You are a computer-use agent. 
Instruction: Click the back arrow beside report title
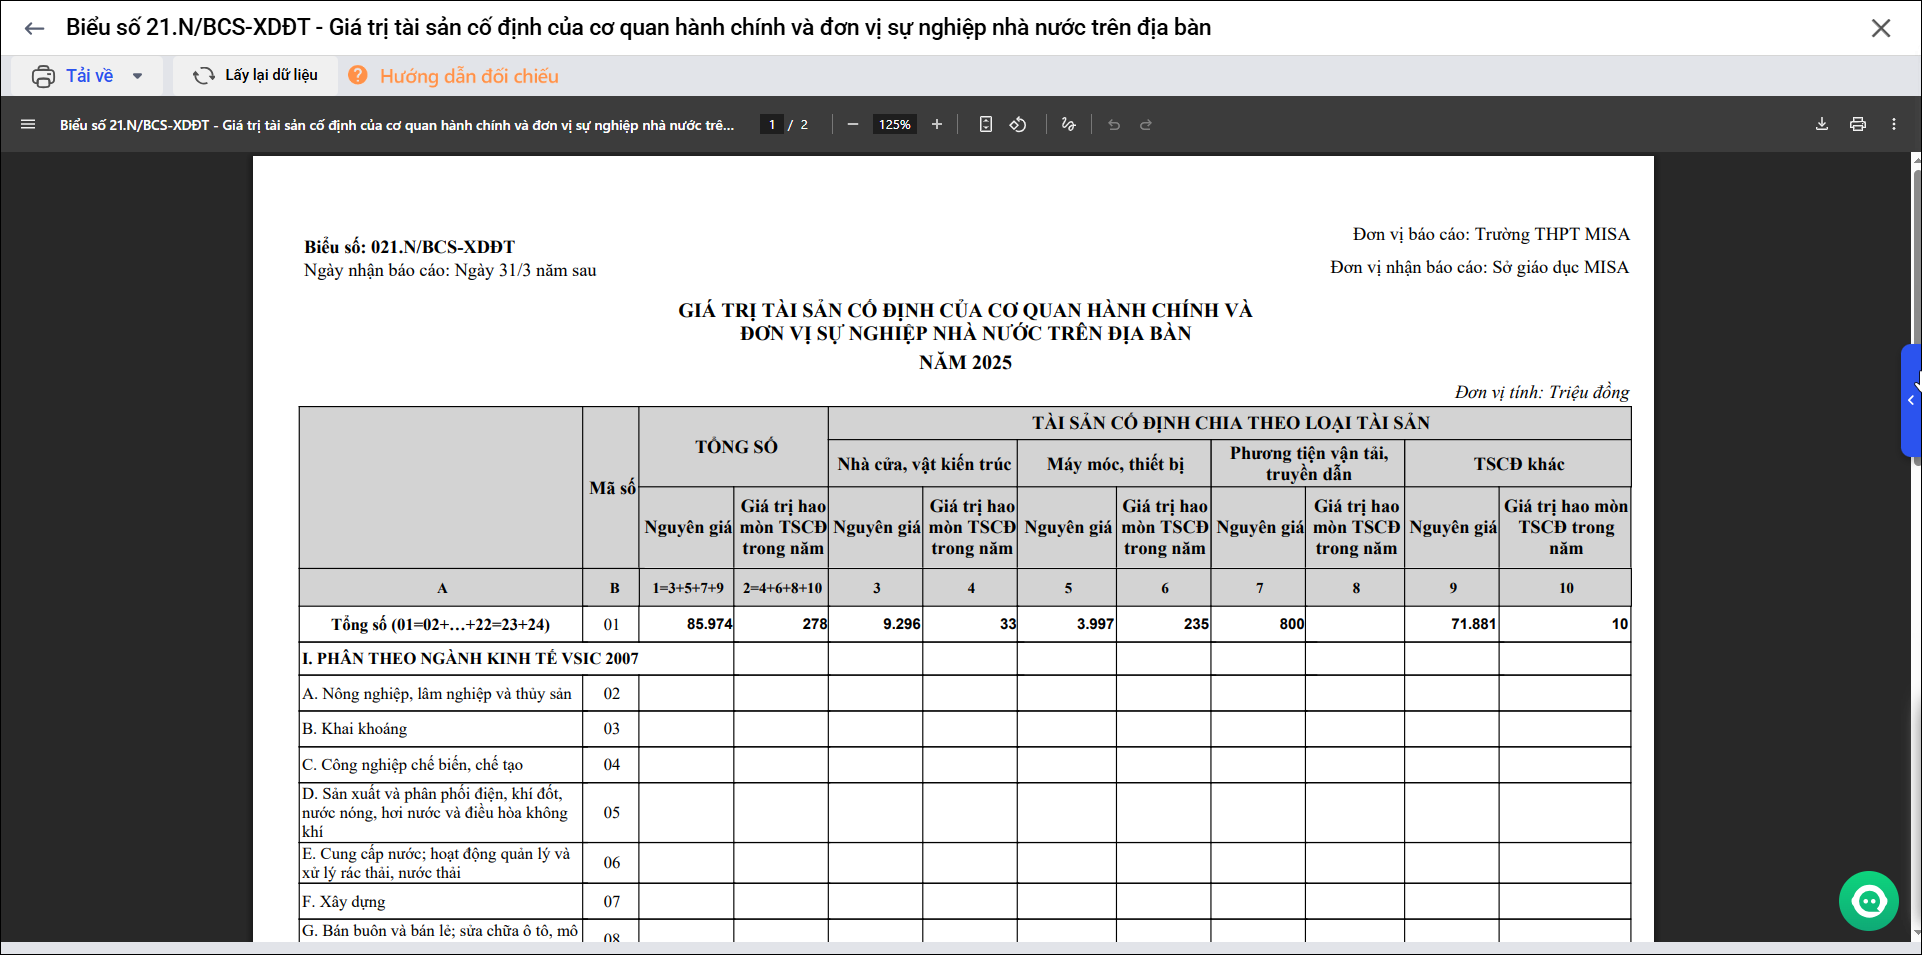[x=34, y=28]
